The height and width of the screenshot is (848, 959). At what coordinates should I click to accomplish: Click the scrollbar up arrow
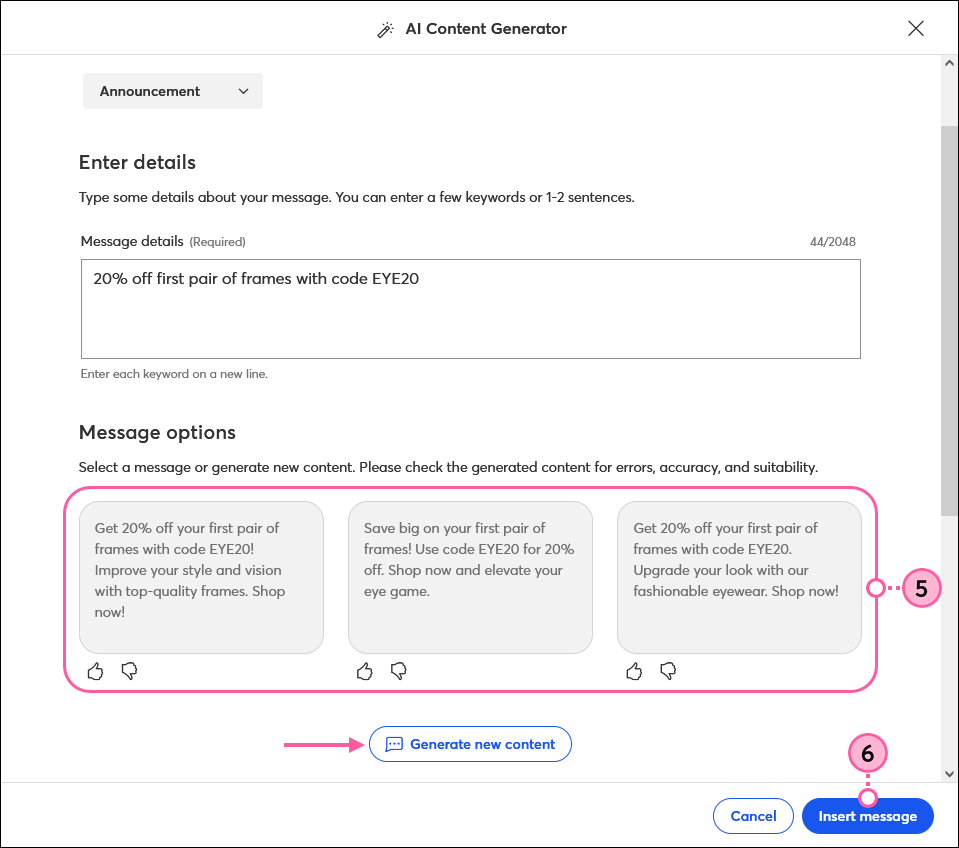click(949, 63)
